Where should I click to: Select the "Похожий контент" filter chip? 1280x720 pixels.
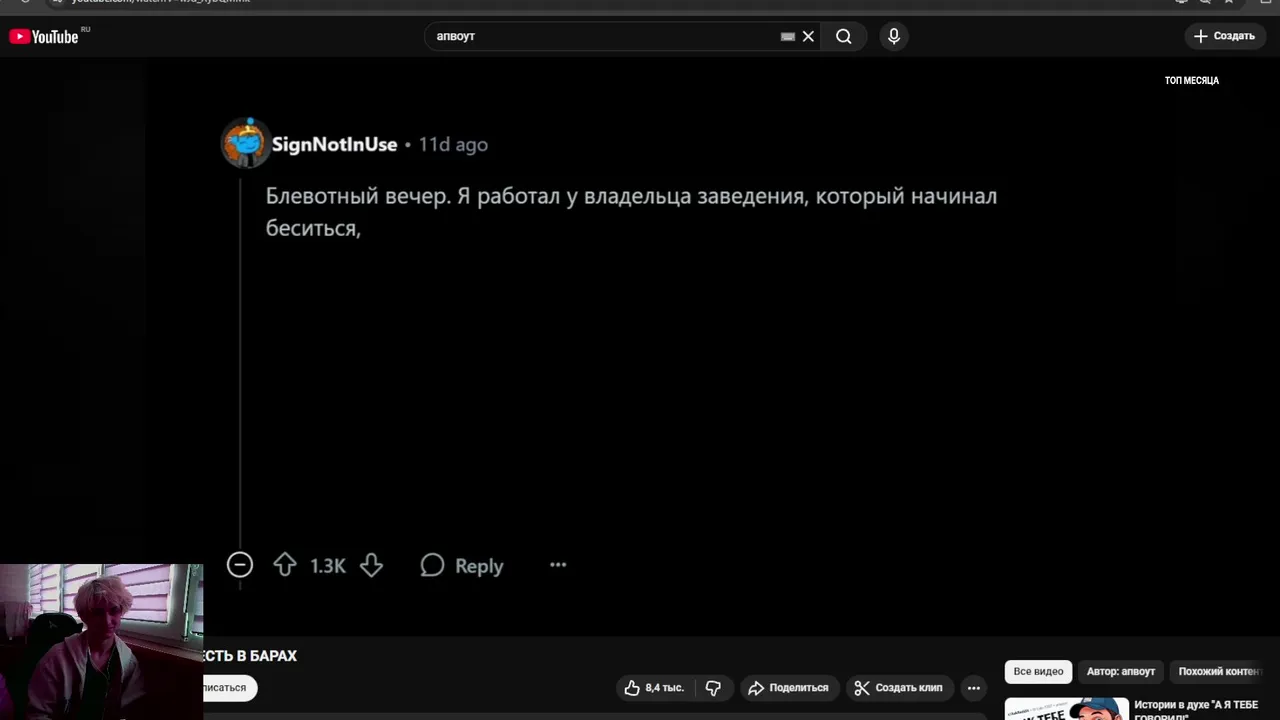1219,672
